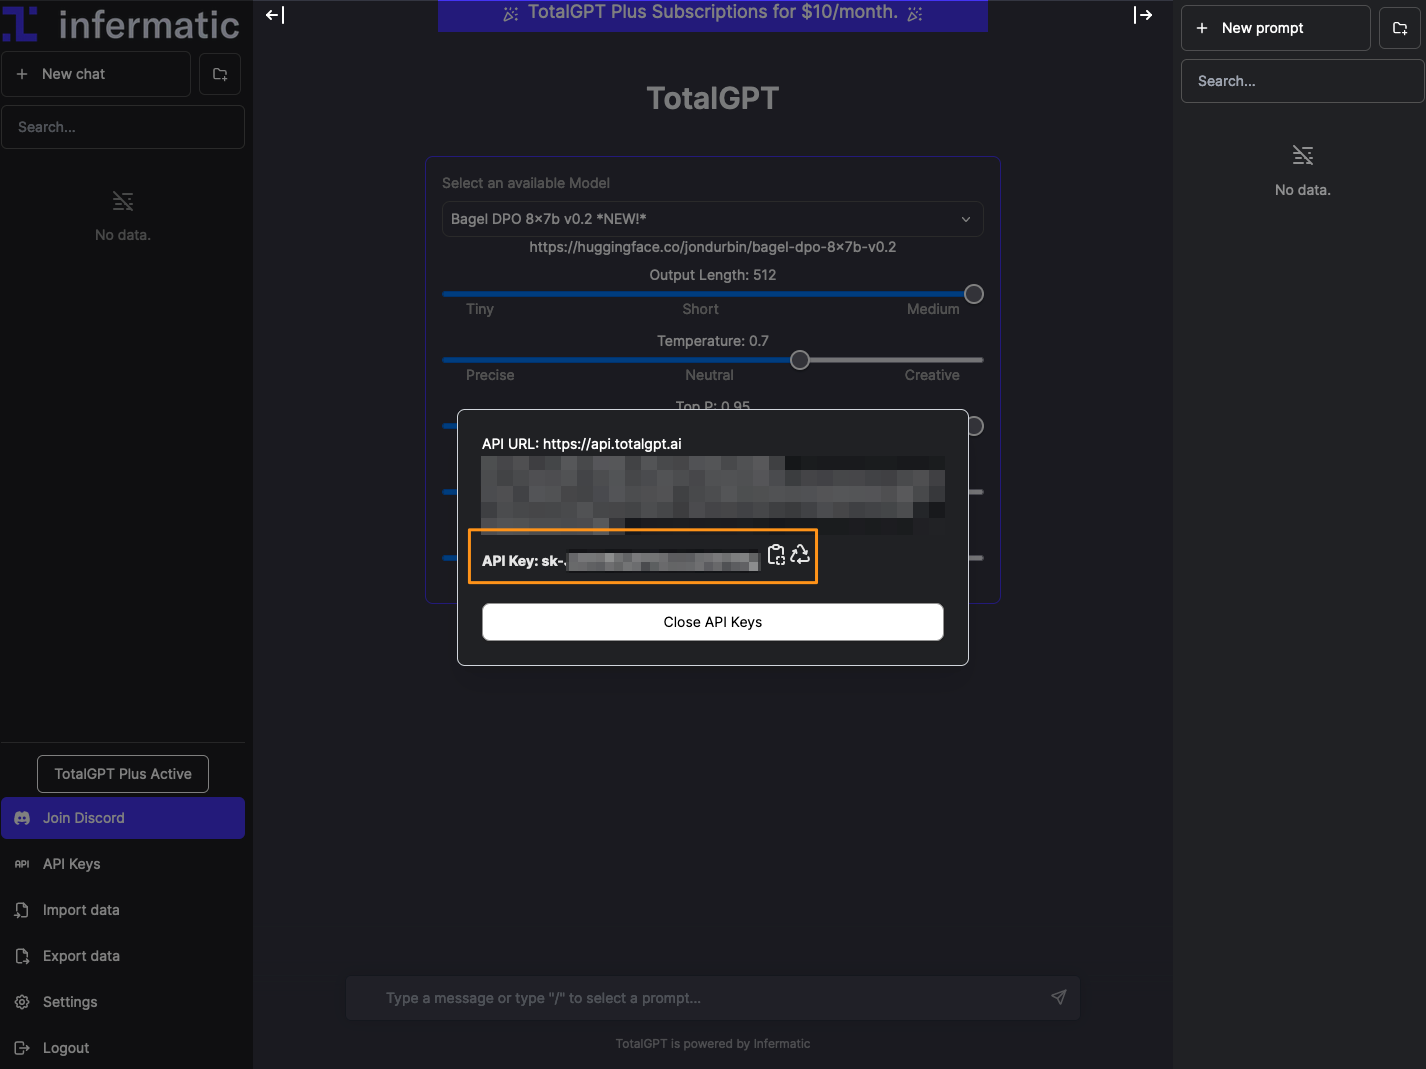The height and width of the screenshot is (1069, 1426).
Task: Open Import data via its sidebar icon
Action: point(22,910)
